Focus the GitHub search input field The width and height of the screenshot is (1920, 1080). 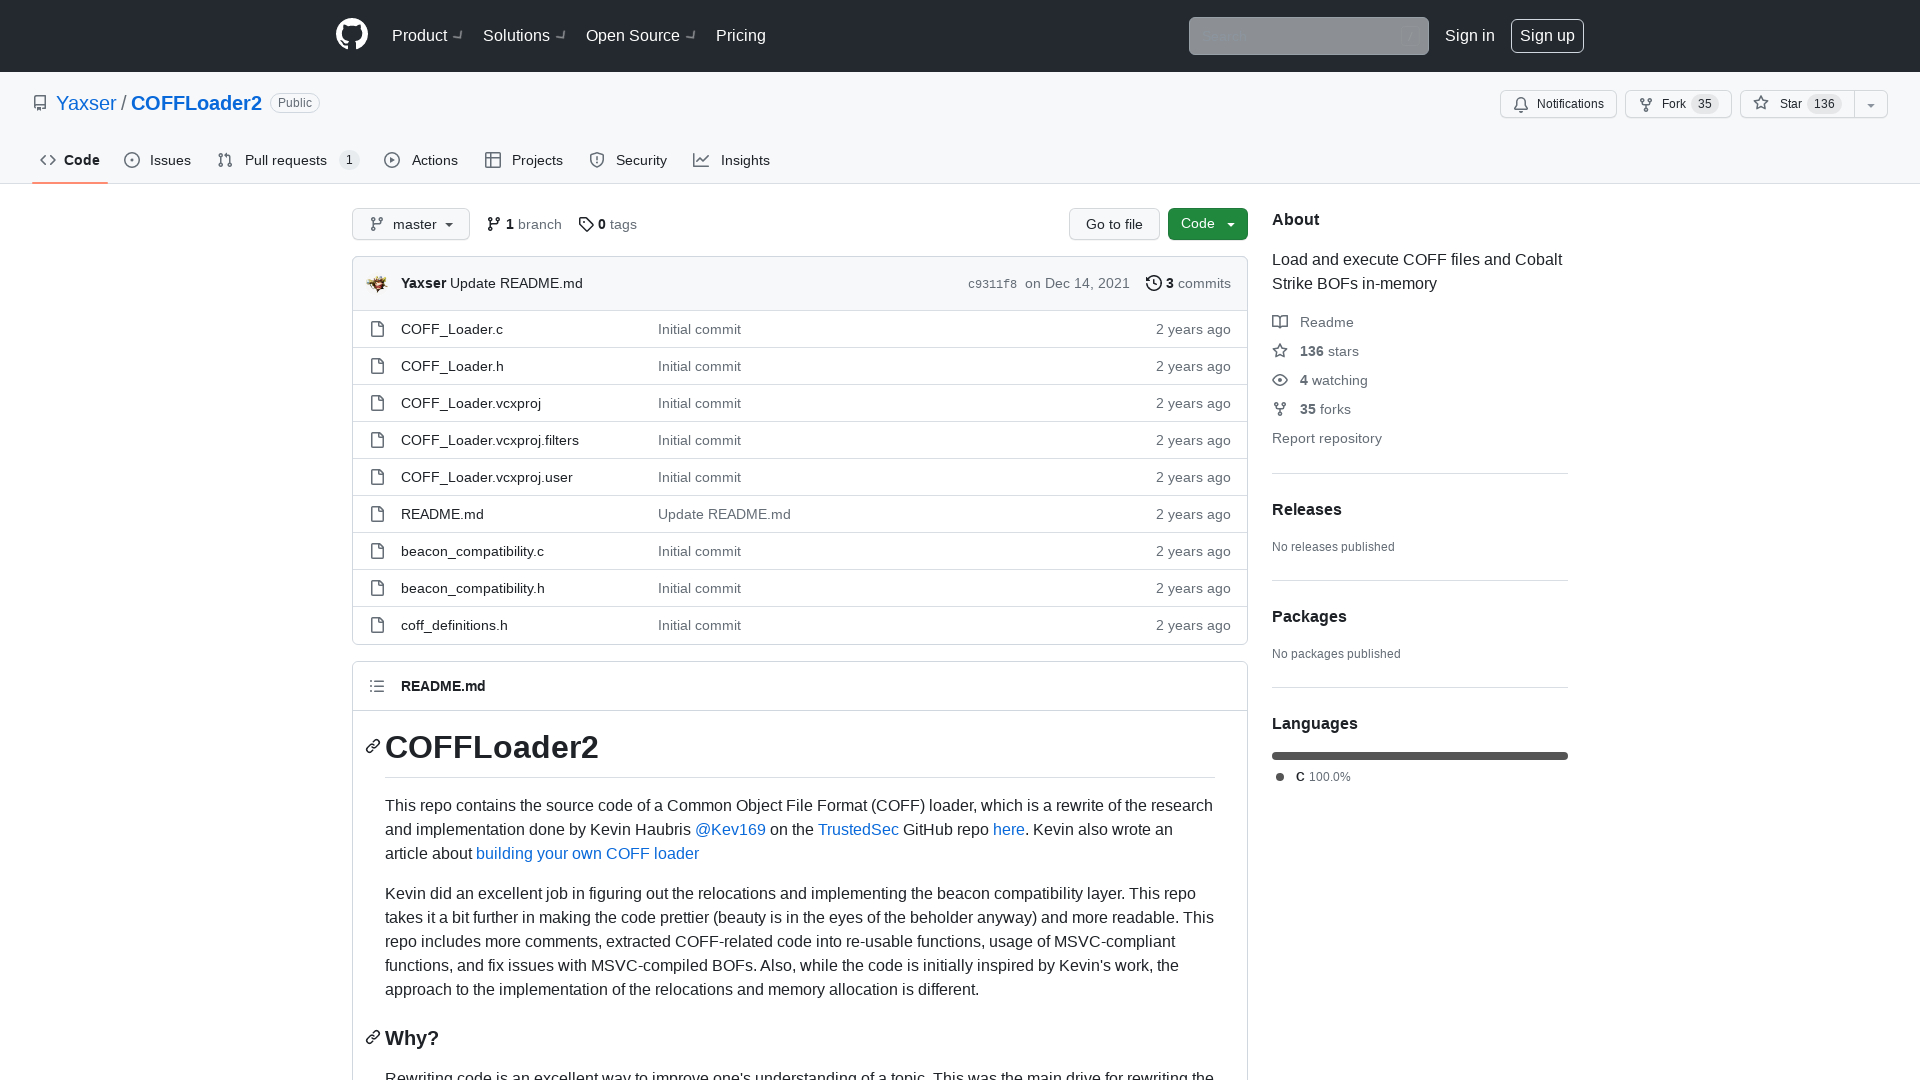[x=1308, y=36]
